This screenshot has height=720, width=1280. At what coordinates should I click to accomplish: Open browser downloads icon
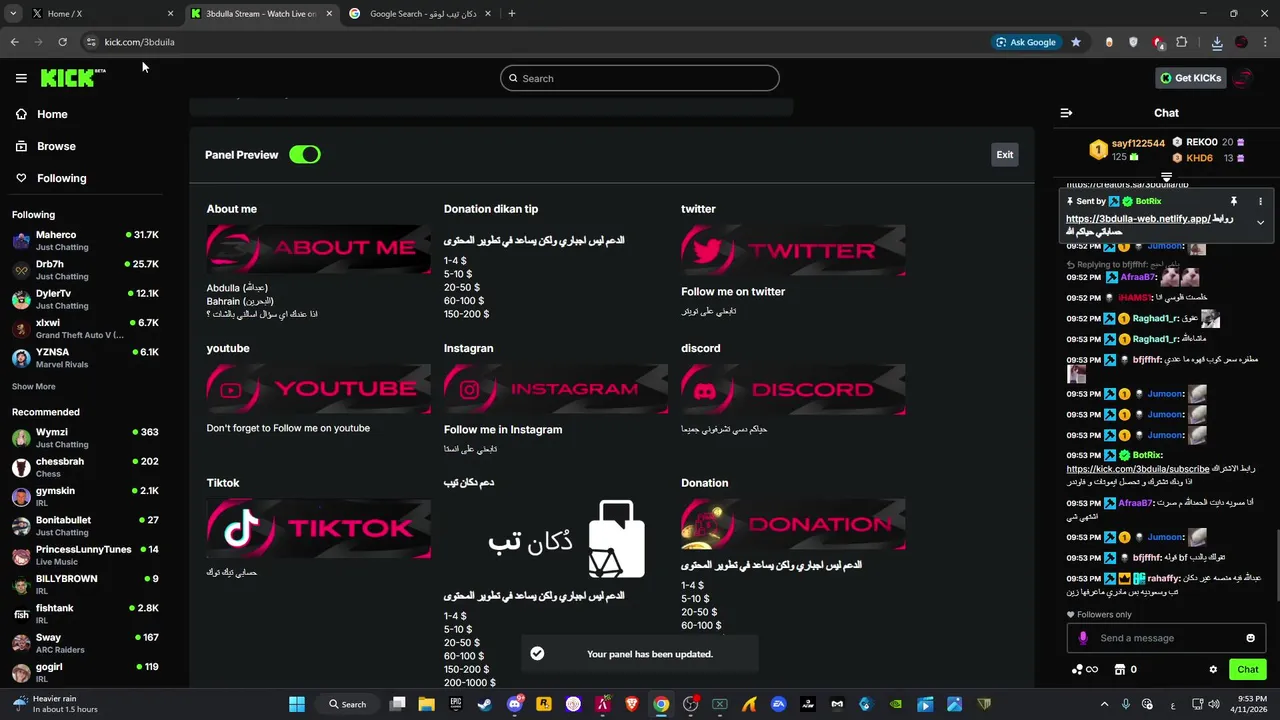click(1217, 42)
